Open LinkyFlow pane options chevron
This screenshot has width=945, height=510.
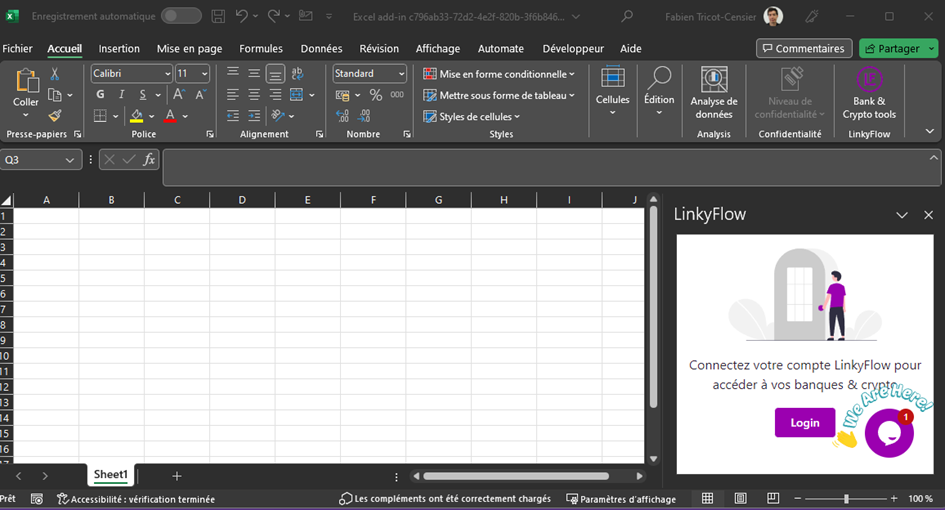pos(902,215)
